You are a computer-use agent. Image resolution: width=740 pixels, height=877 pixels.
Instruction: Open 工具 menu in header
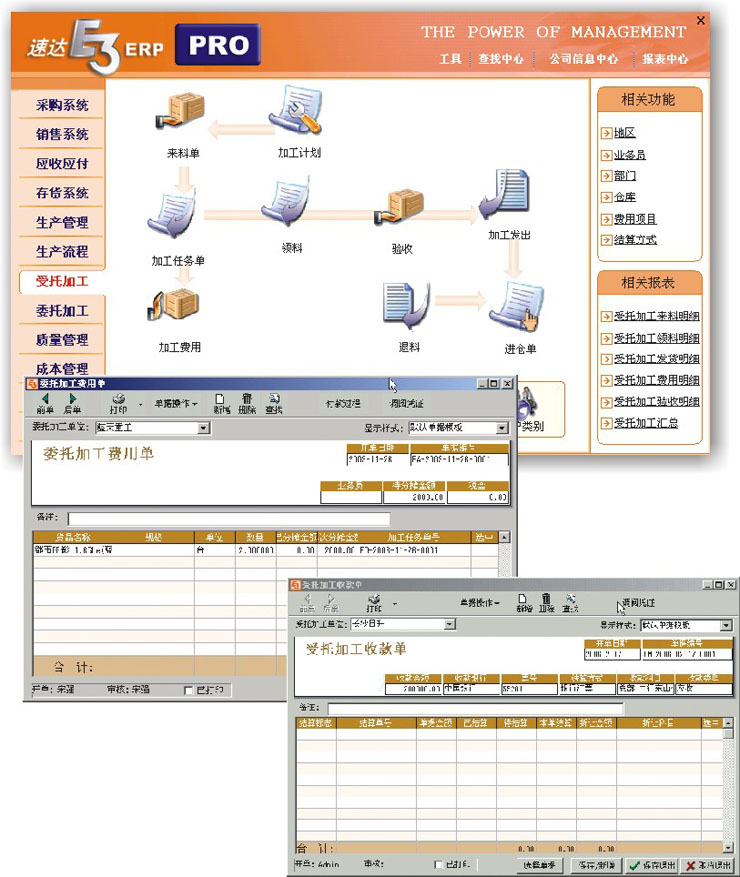[x=450, y=59]
